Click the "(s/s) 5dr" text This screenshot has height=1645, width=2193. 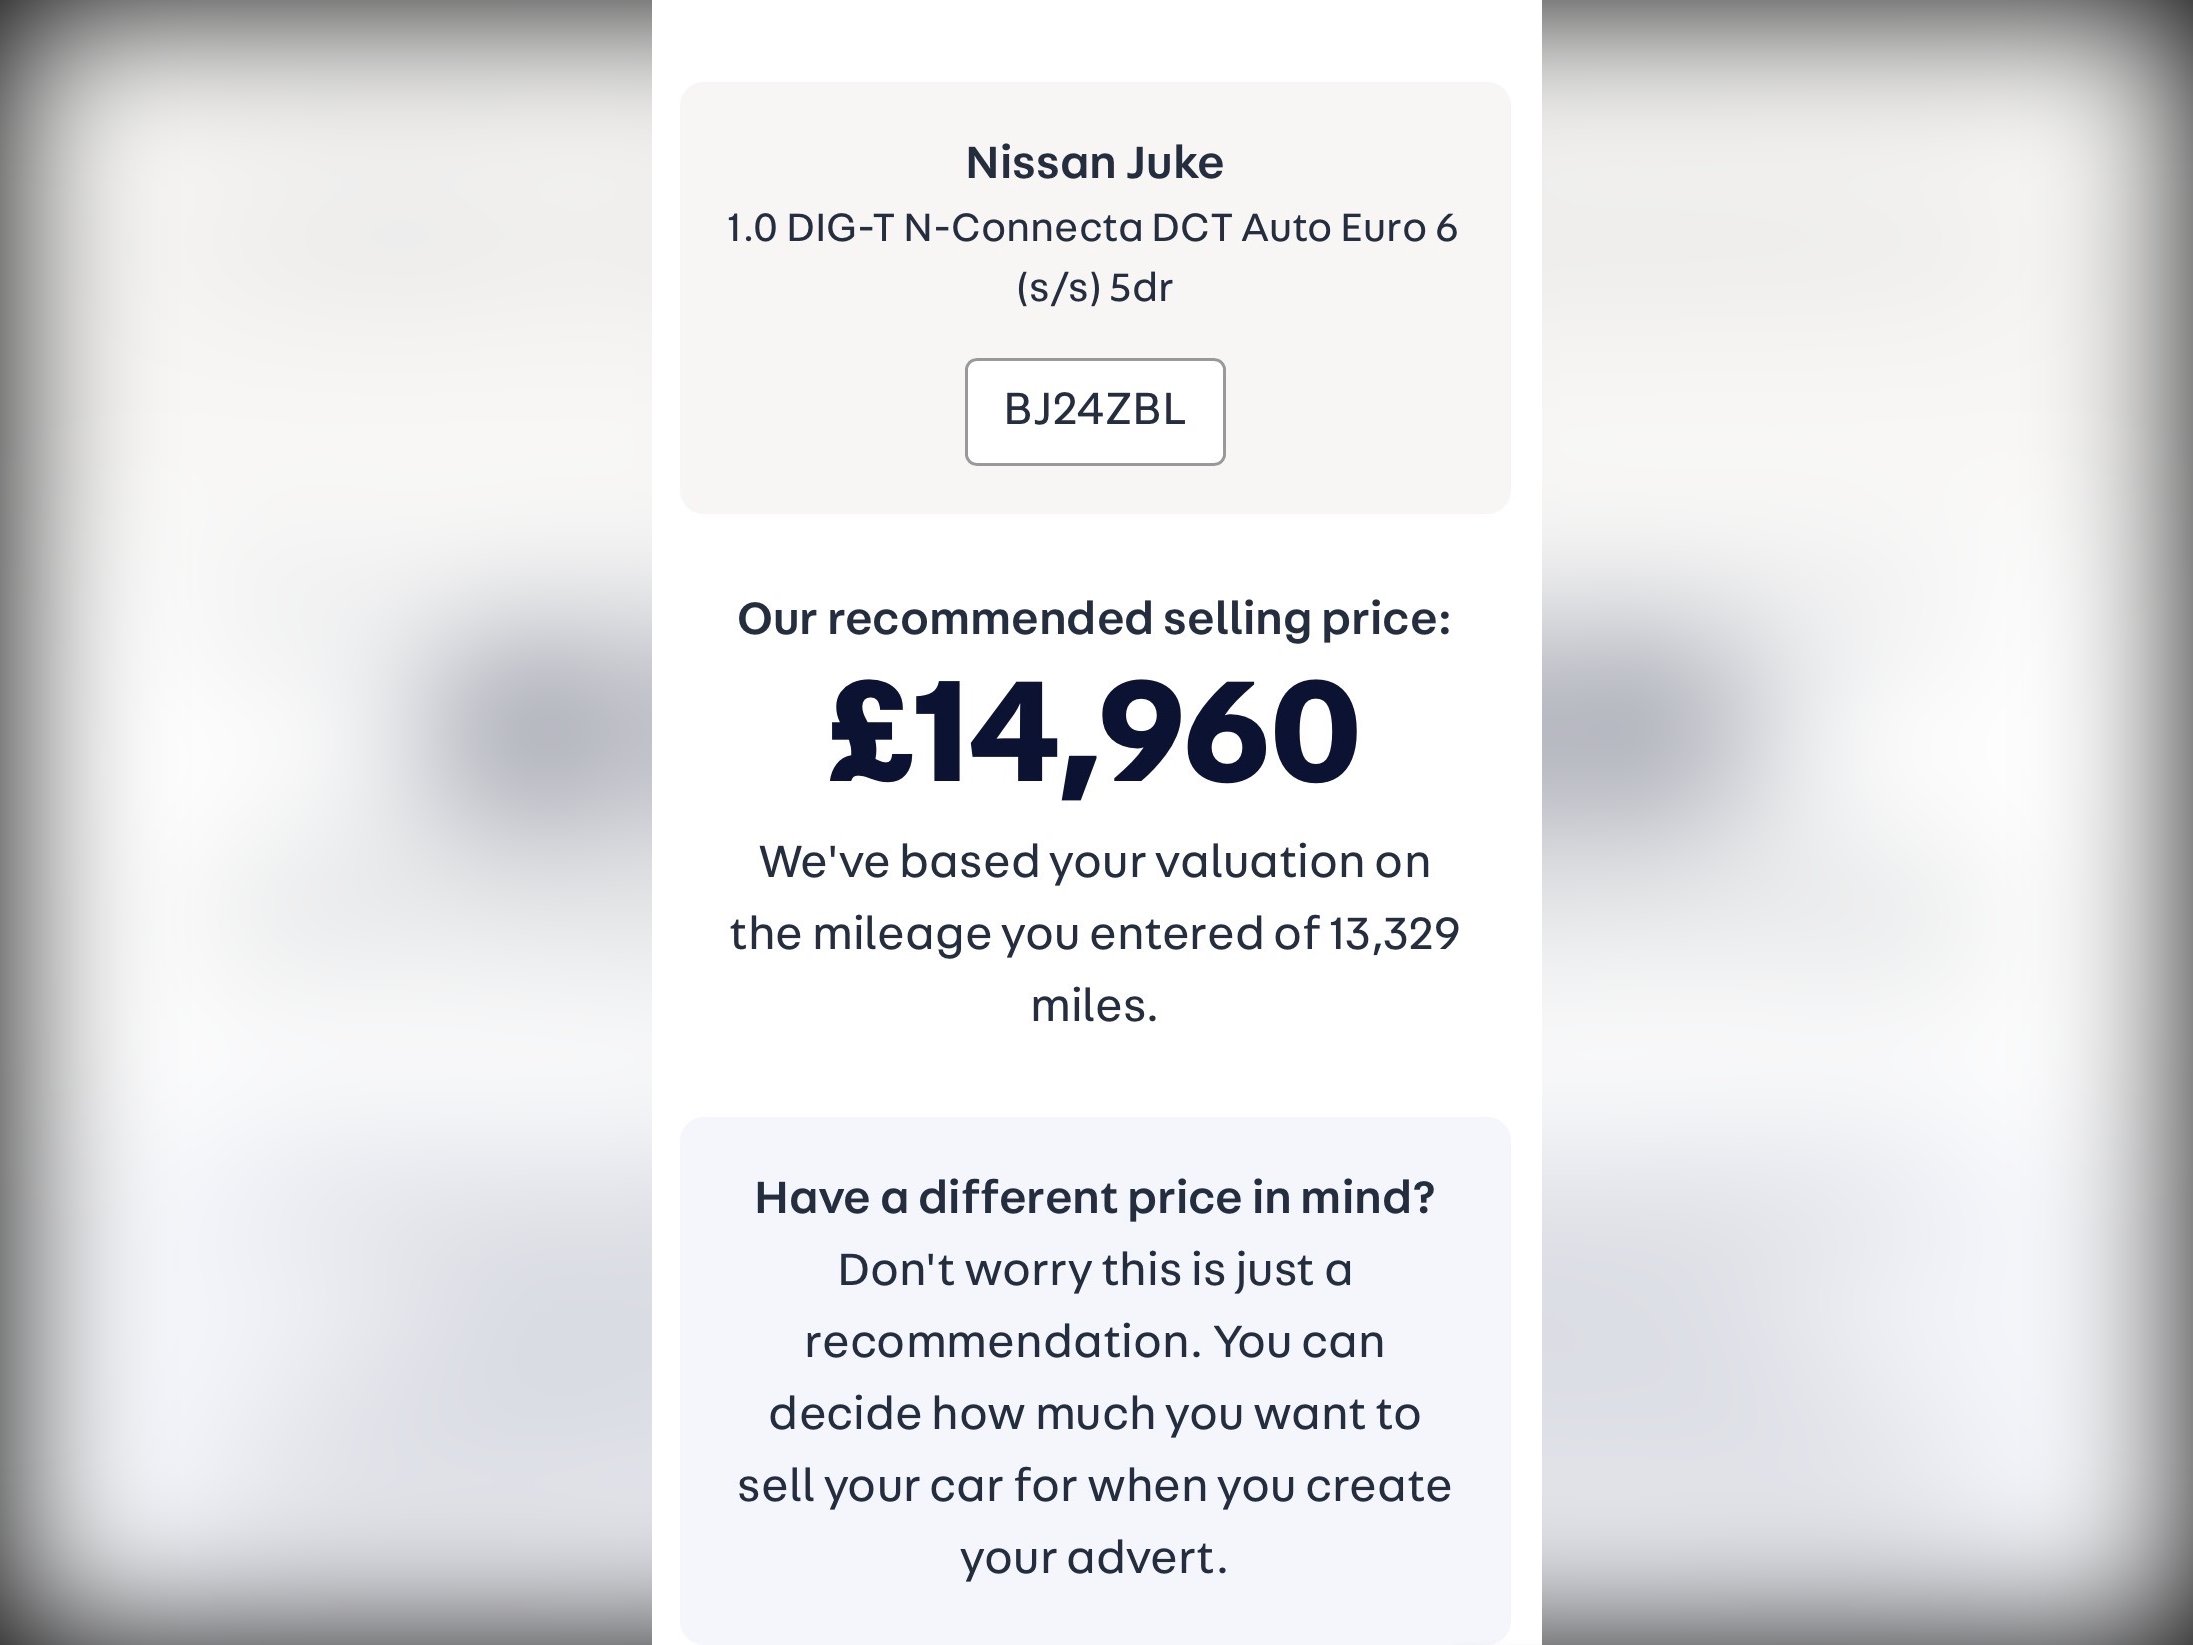coord(1094,288)
